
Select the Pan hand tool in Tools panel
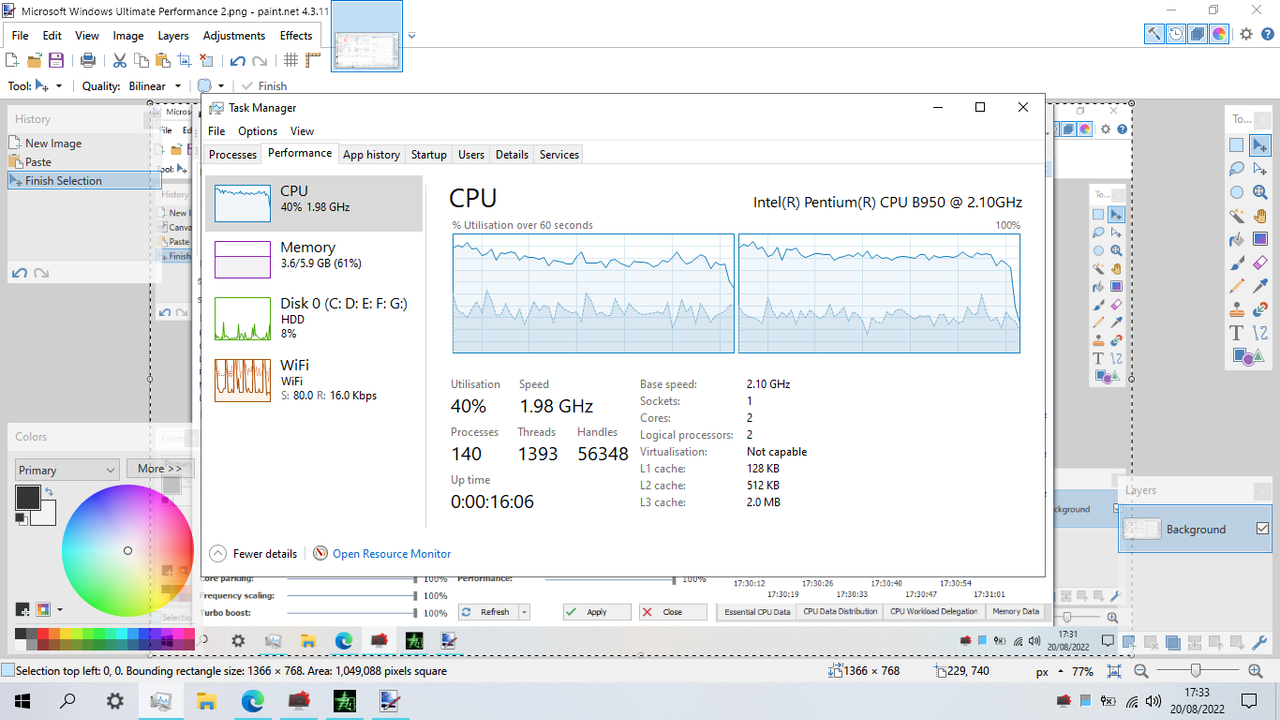click(x=1260, y=216)
